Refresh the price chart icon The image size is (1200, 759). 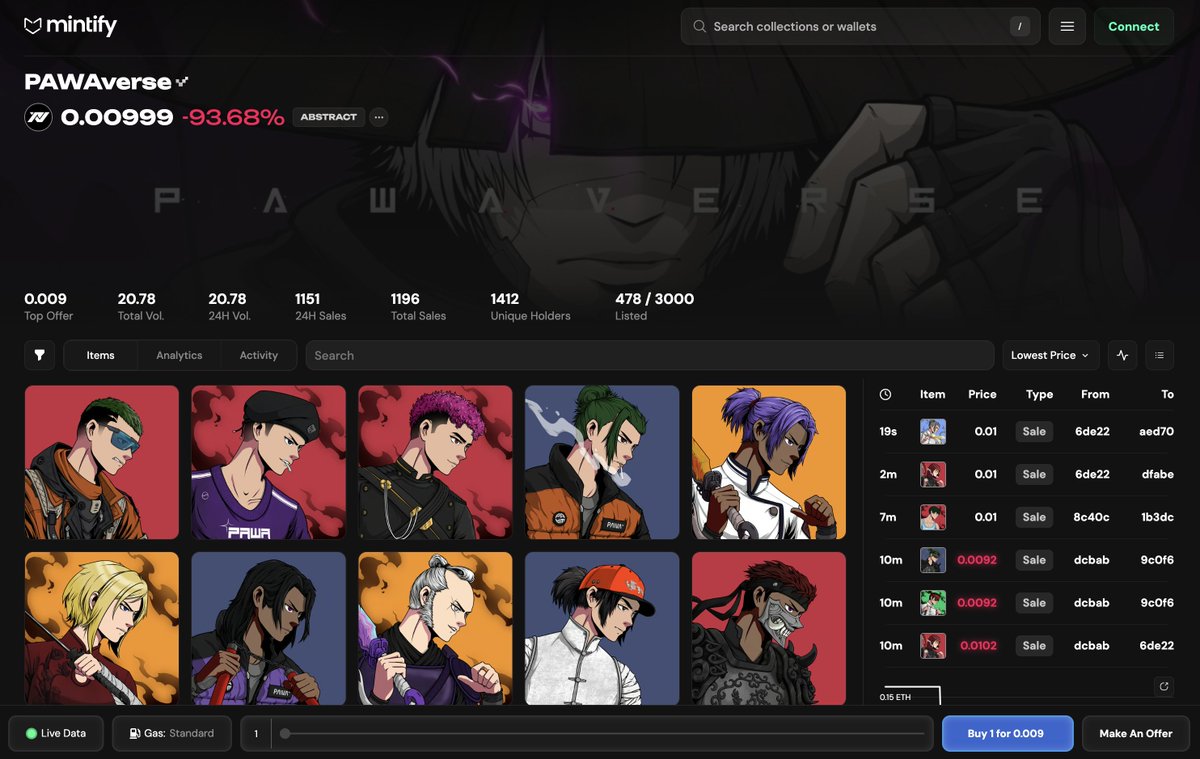point(1163,686)
